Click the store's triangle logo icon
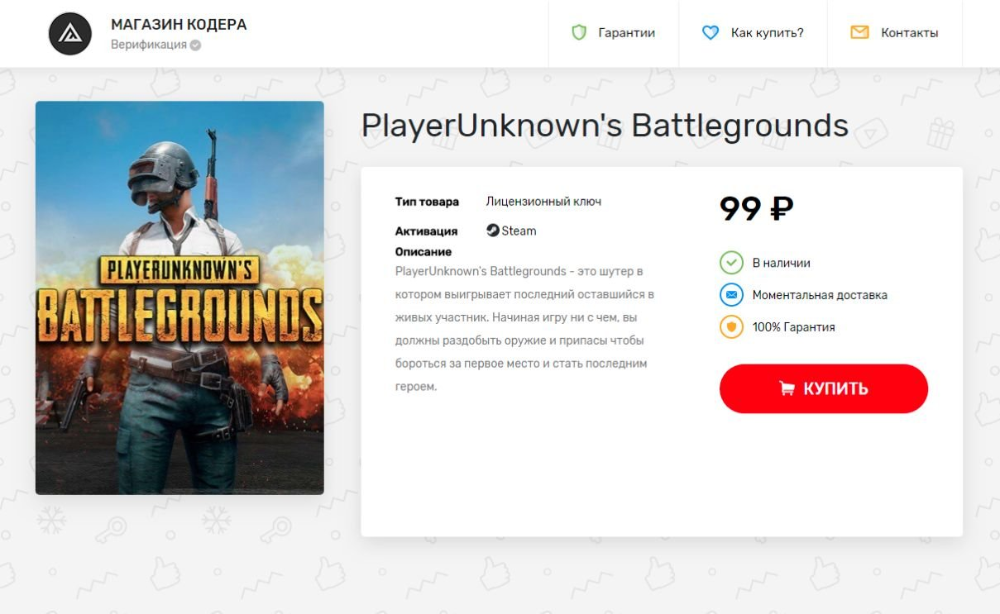The image size is (1000, 614). click(70, 34)
